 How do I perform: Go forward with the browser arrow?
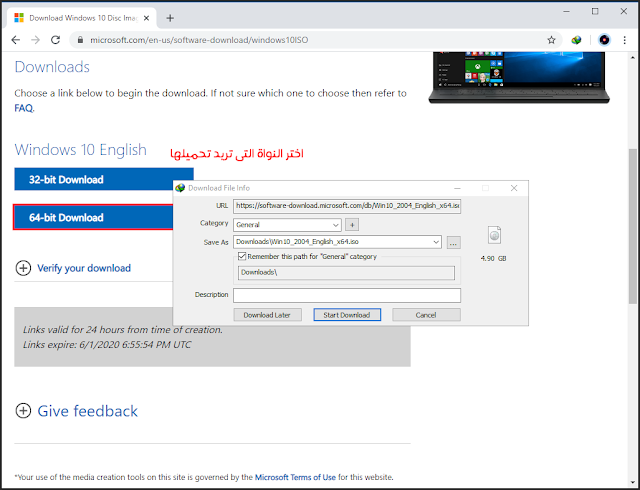[36, 40]
